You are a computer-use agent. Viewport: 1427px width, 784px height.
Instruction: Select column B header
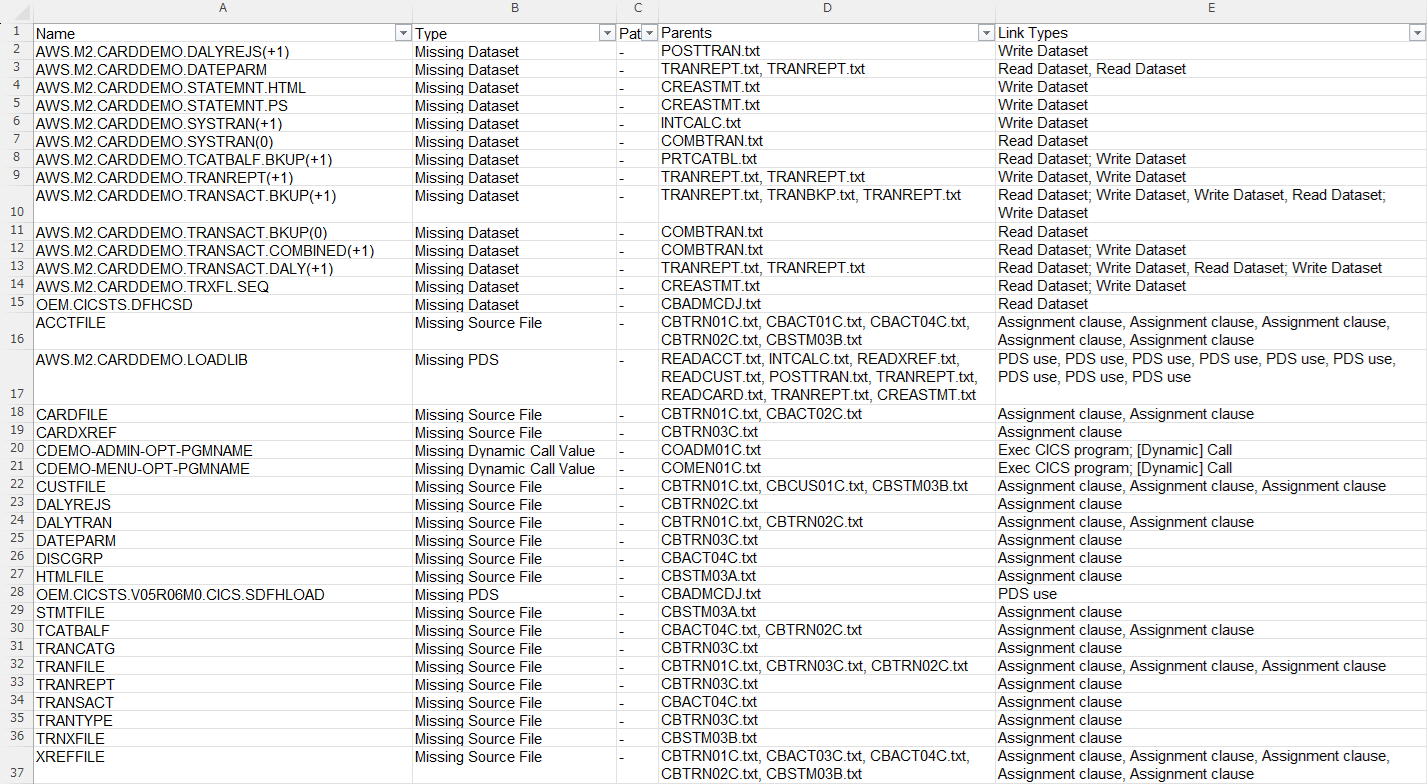point(514,7)
